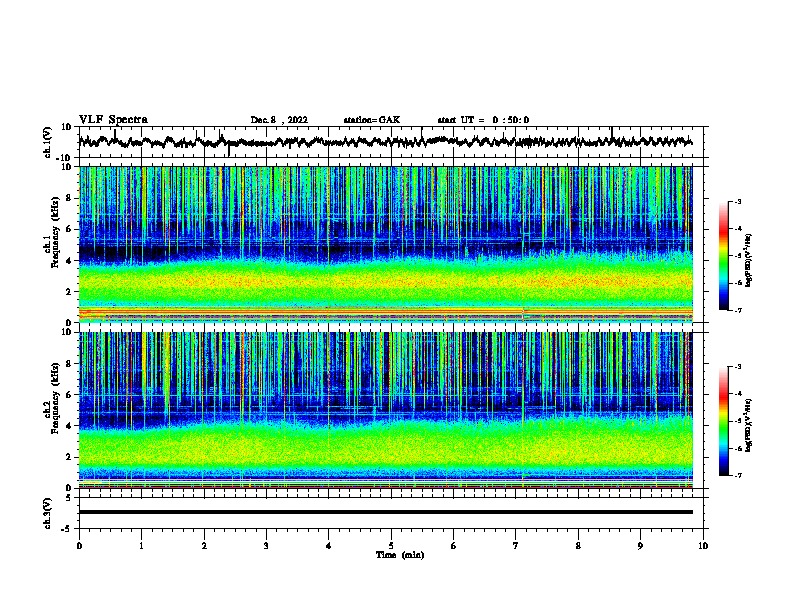Image resolution: width=792 pixels, height=612 pixels.
Task: Click the ch.2 spectrogram "6" kHz tick label
Action: pos(69,395)
